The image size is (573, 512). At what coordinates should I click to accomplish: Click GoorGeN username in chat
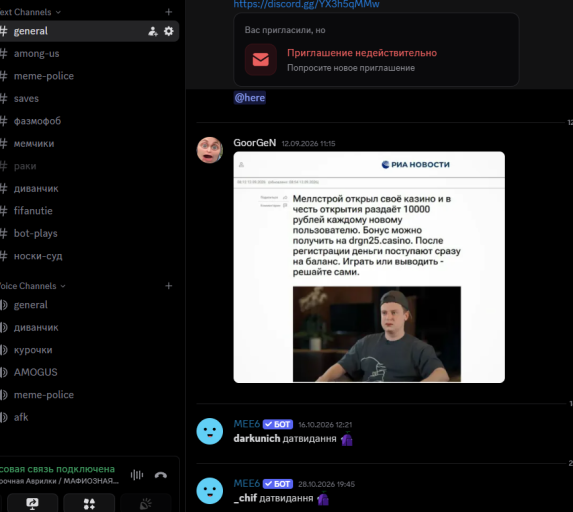tap(255, 143)
